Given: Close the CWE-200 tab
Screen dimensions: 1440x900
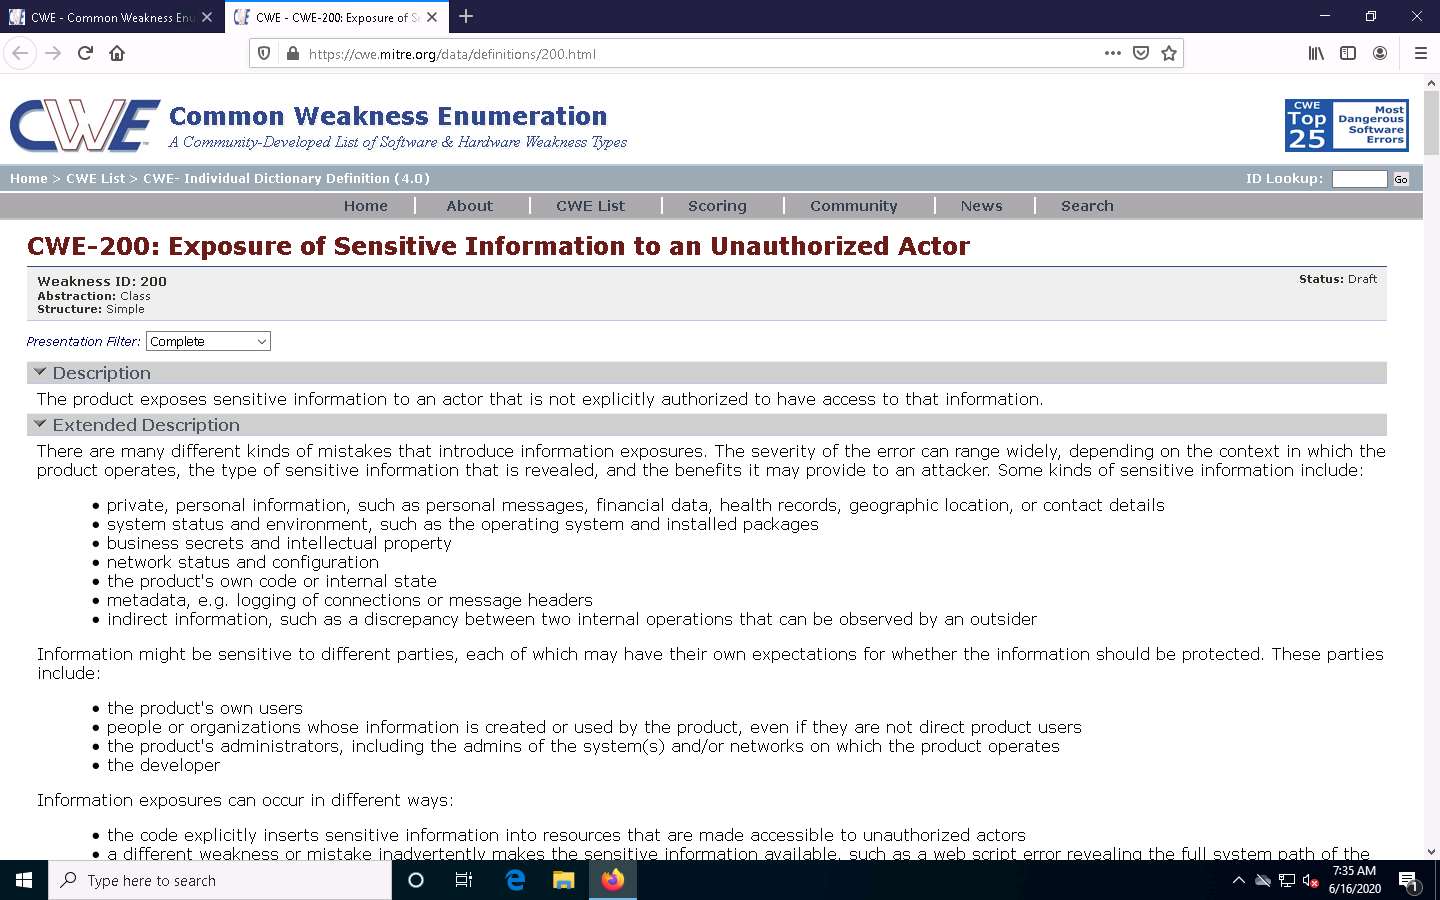Looking at the screenshot, I should (x=432, y=17).
